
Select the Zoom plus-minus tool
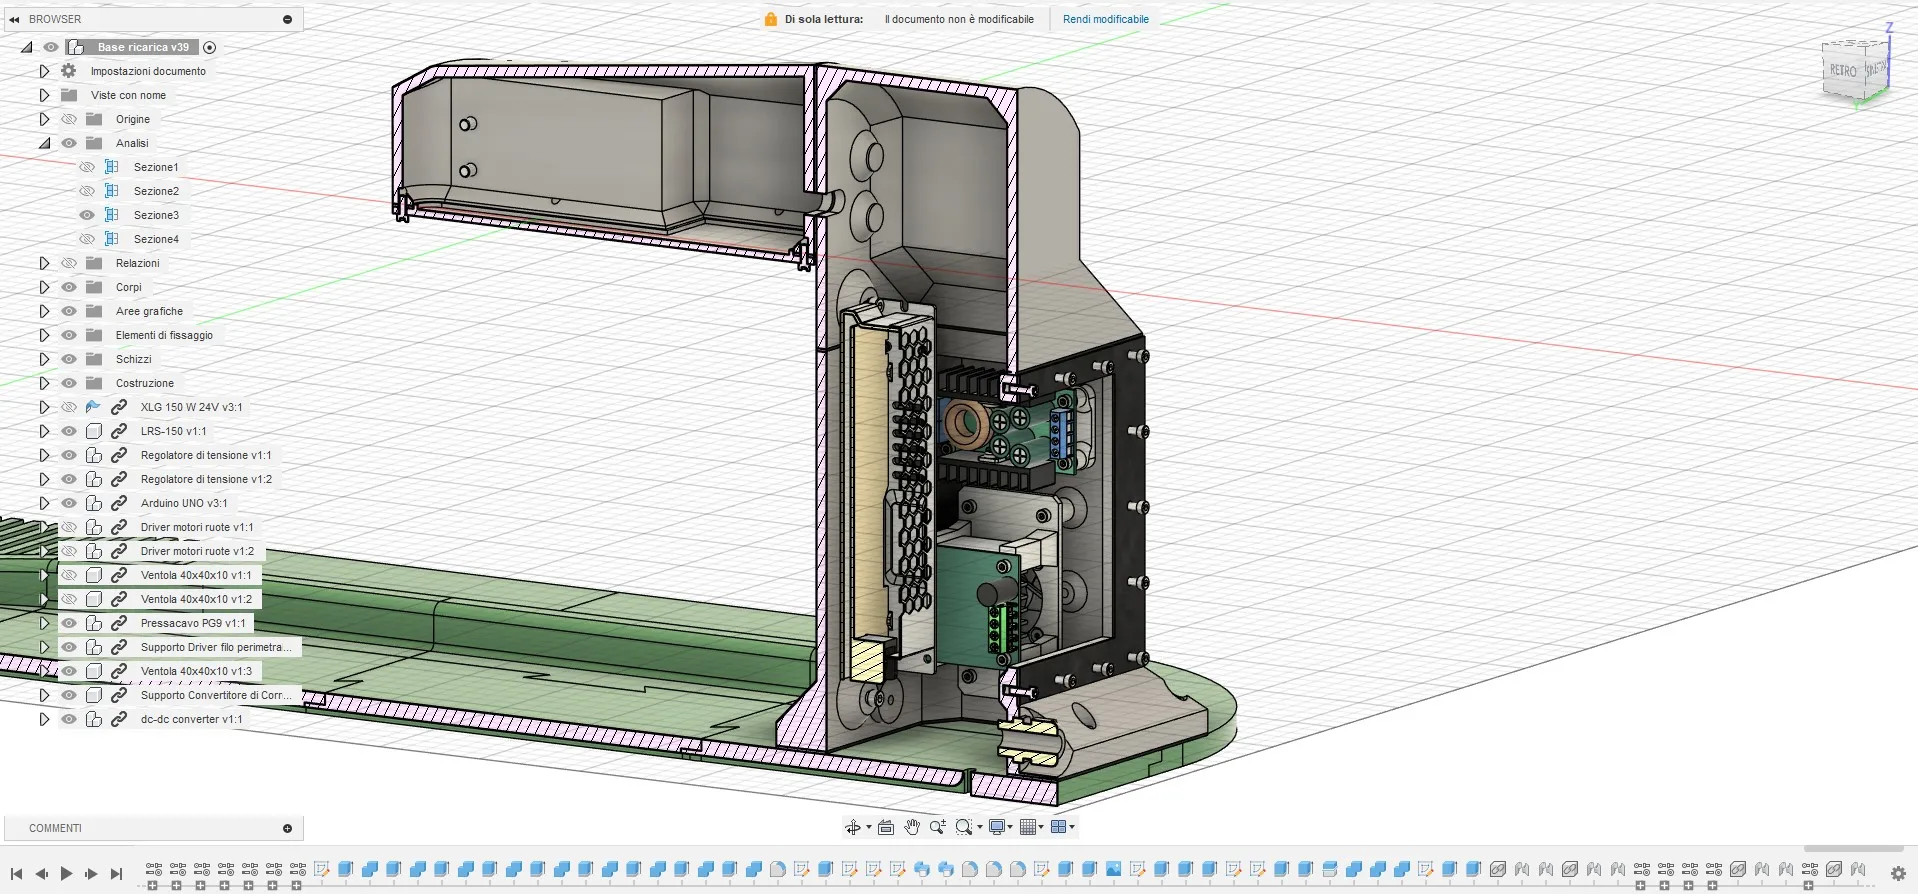938,827
